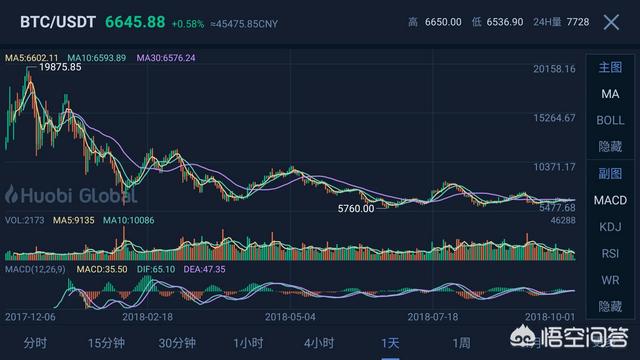Image resolution: width=640 pixels, height=360 pixels.
Task: Switch to the 1周 weekly interval tab
Action: 461,343
